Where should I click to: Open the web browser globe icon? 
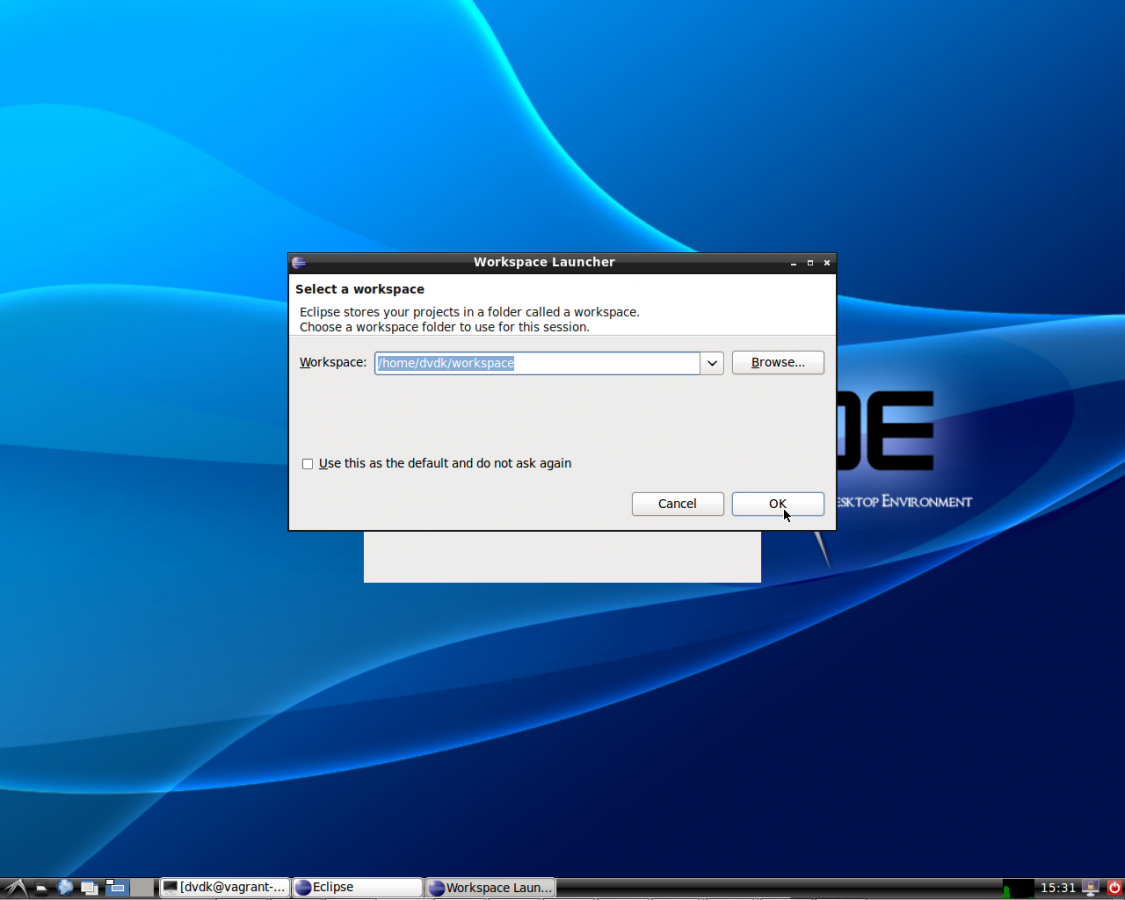pyautogui.click(x=66, y=887)
